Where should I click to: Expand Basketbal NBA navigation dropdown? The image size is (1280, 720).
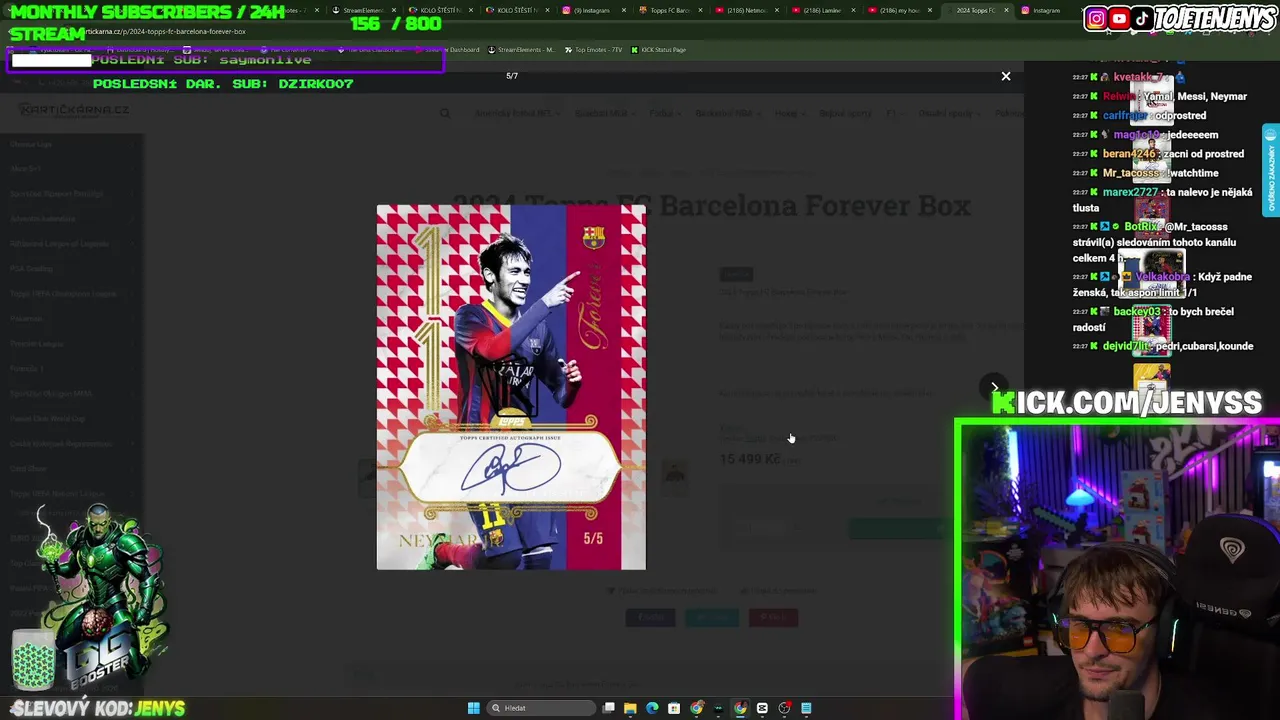[x=727, y=114]
